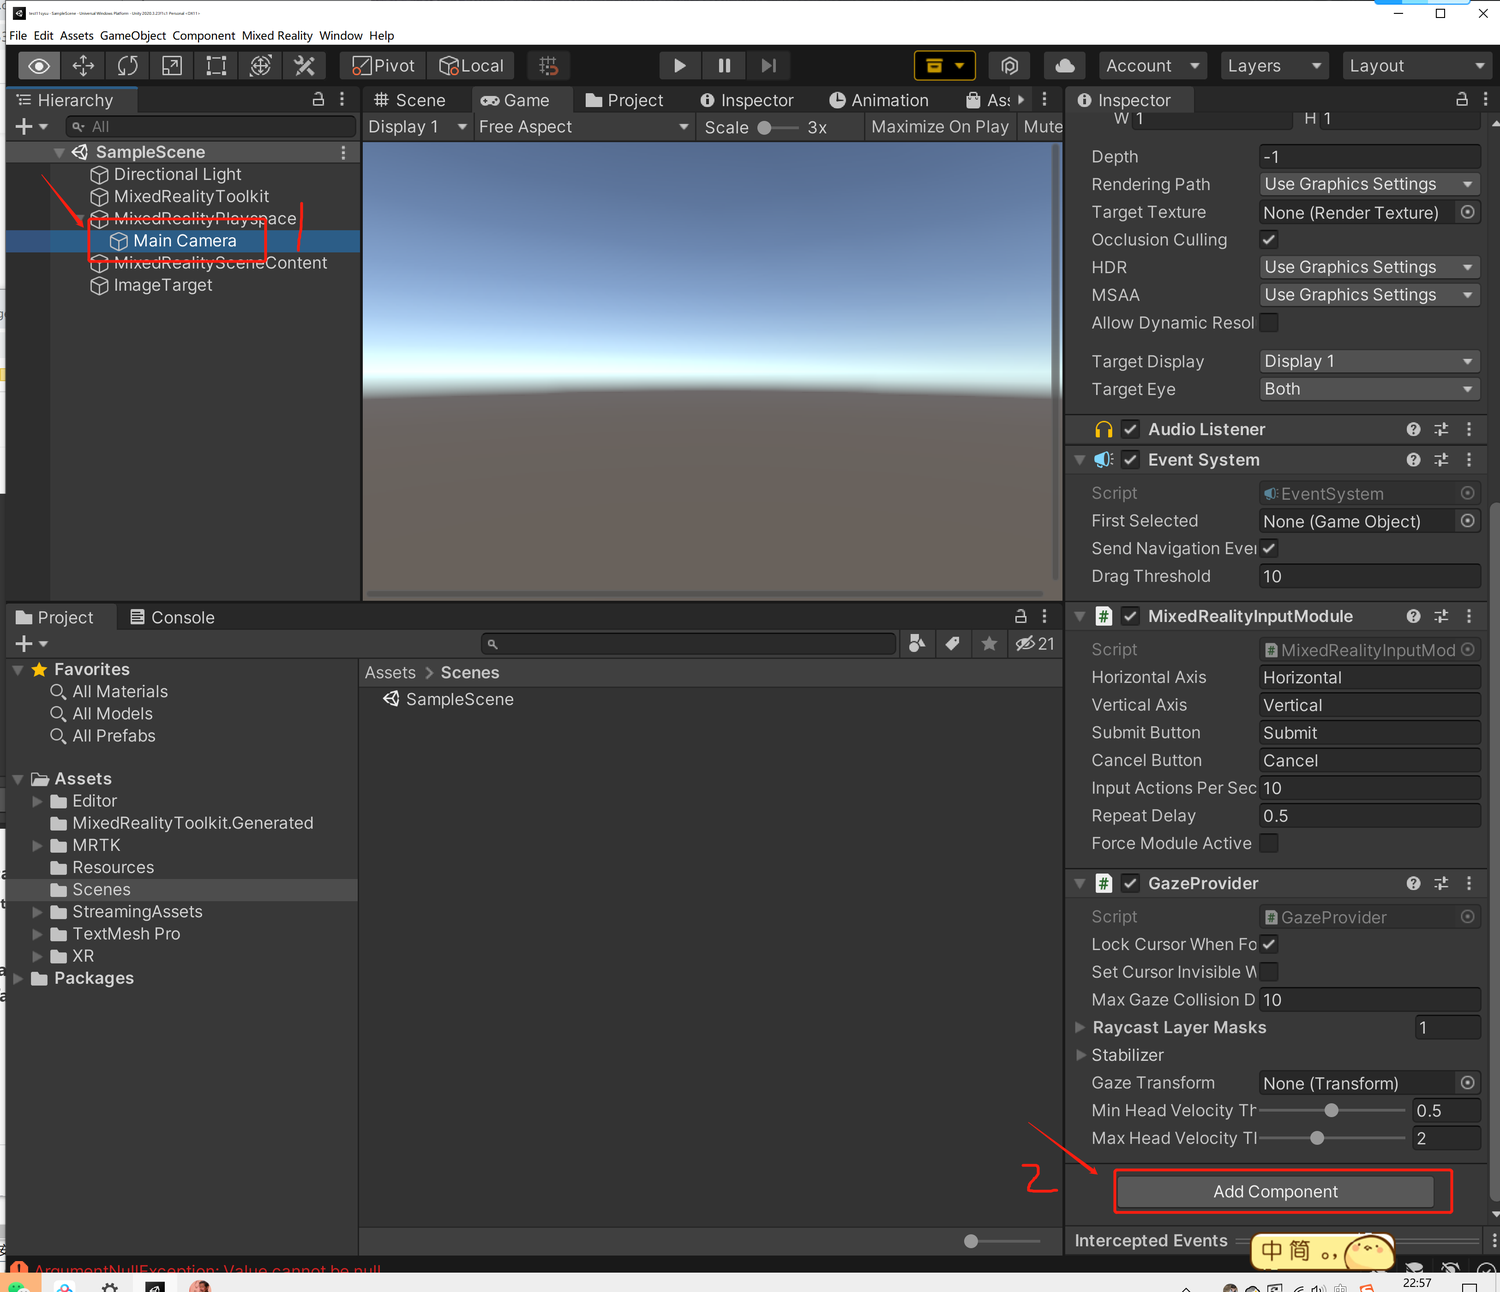Open the Component menu
Image resolution: width=1500 pixels, height=1292 pixels.
pyautogui.click(x=204, y=35)
